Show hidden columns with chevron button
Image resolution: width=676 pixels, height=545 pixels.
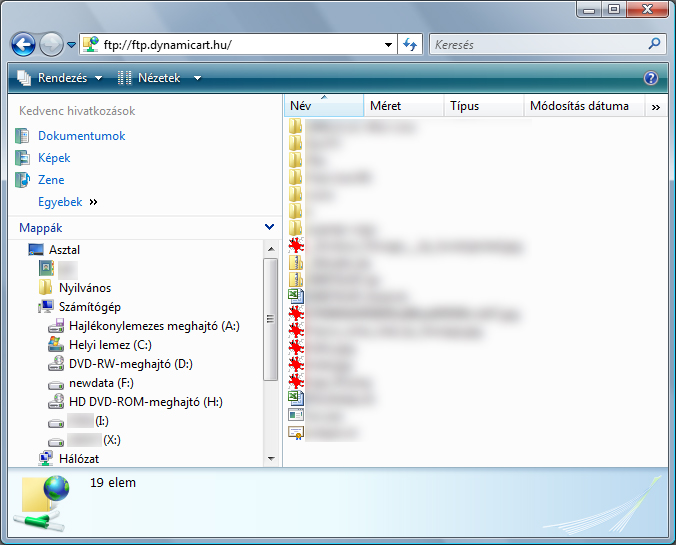[x=656, y=107]
